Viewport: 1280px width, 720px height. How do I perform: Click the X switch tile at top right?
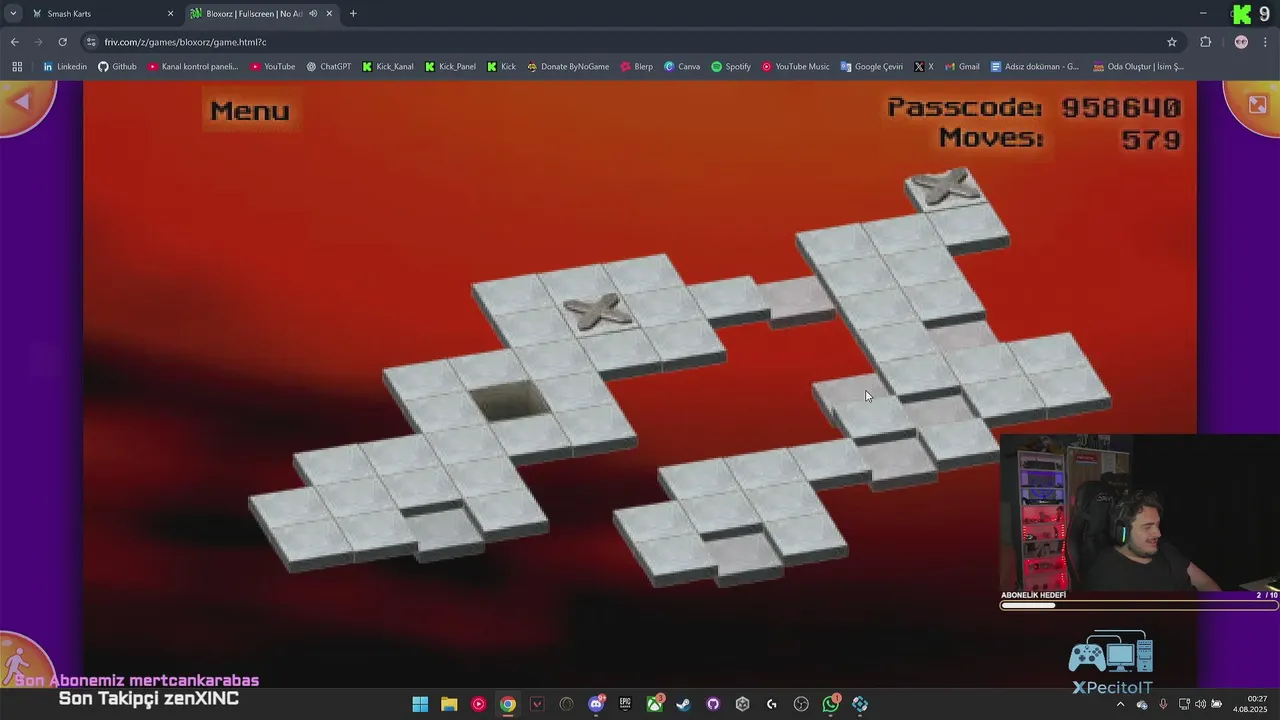pyautogui.click(x=944, y=187)
